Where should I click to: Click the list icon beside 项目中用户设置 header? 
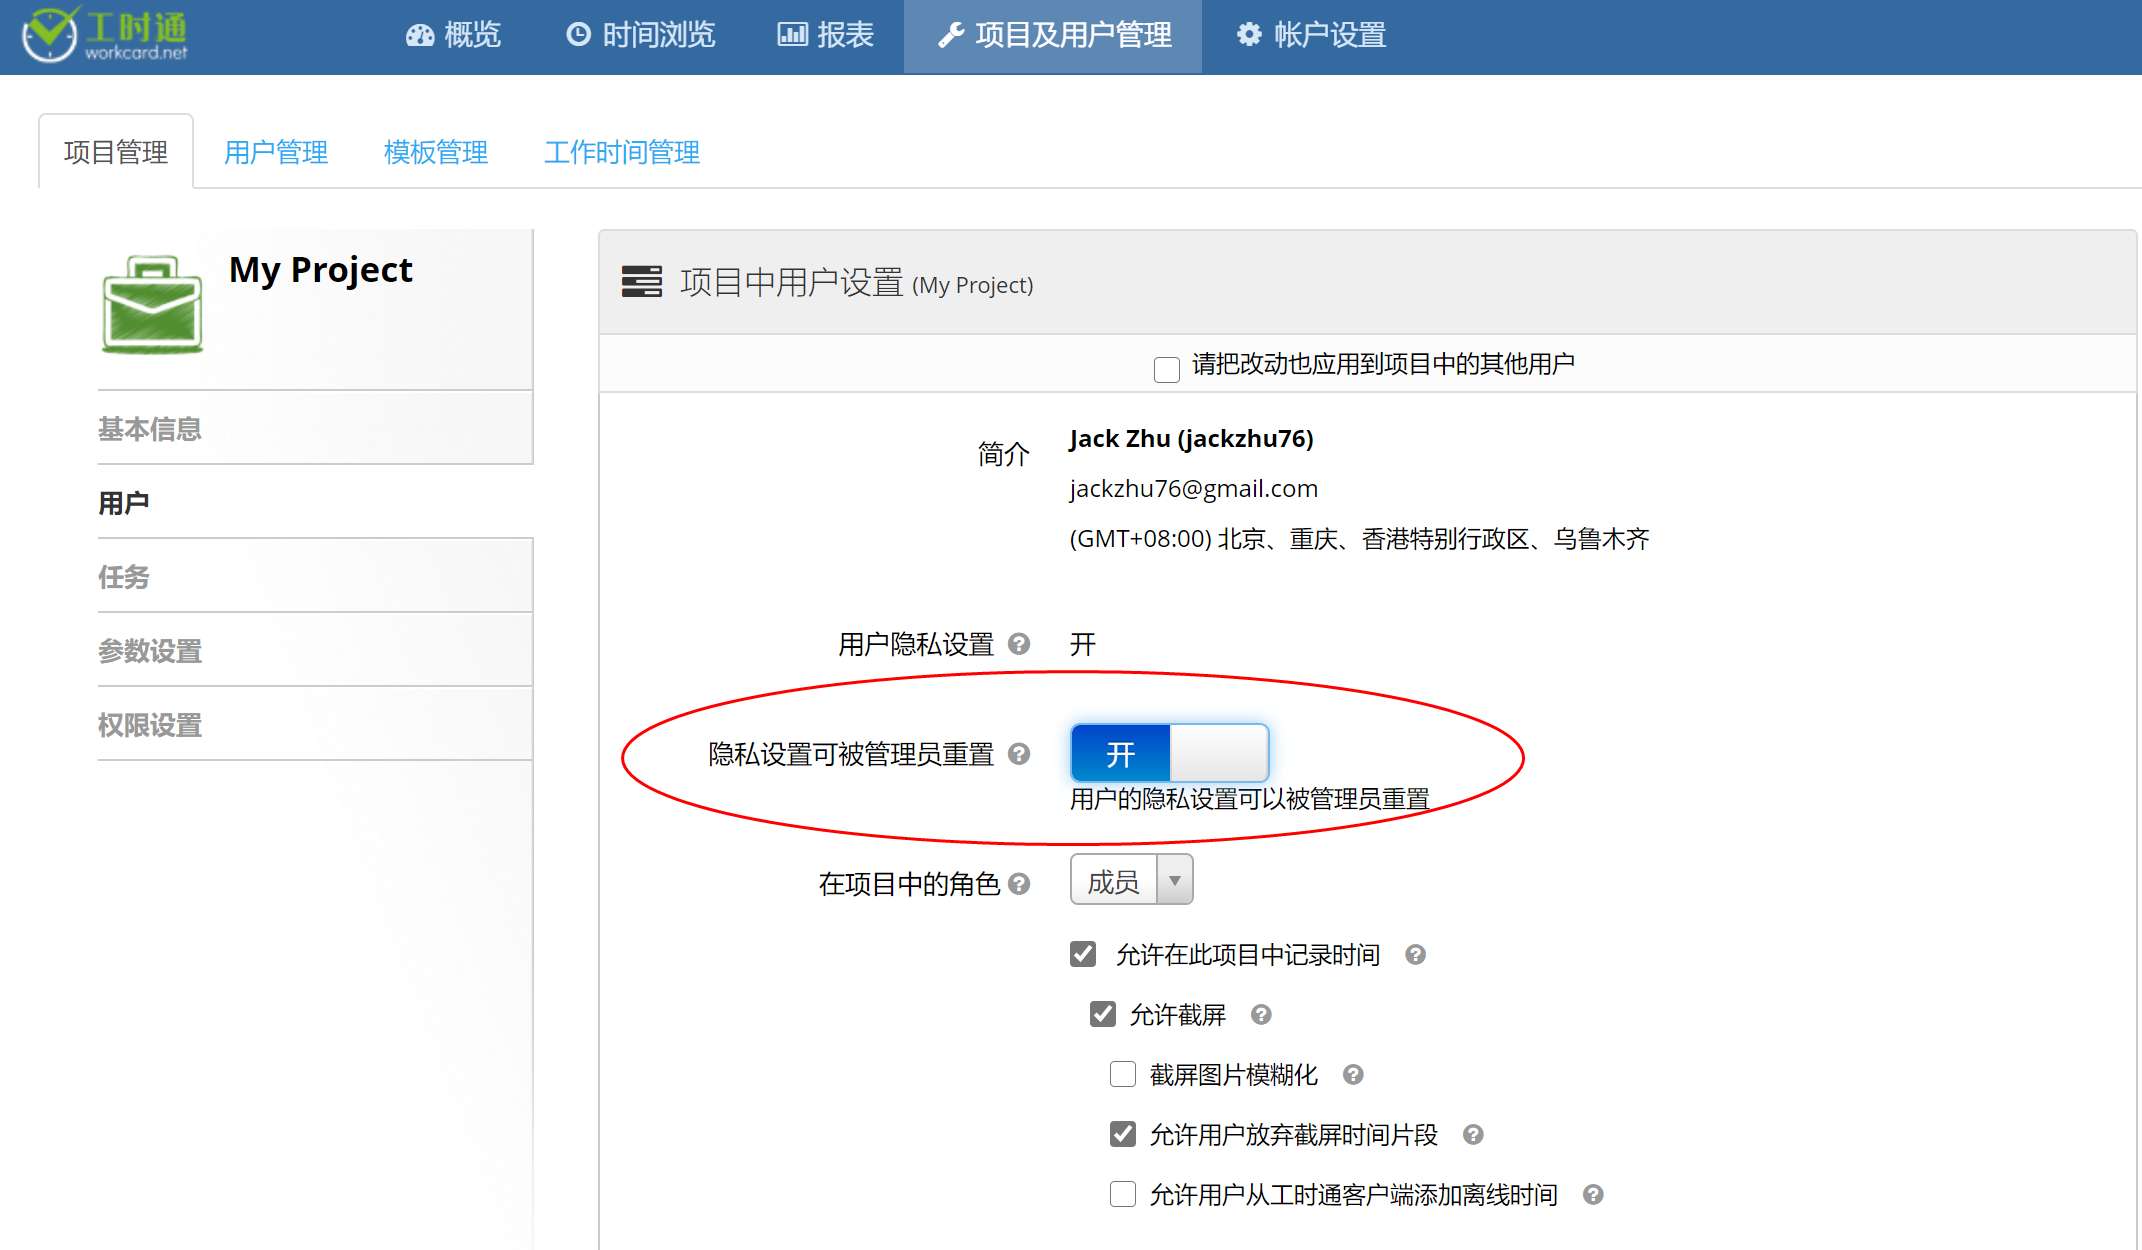click(x=642, y=282)
